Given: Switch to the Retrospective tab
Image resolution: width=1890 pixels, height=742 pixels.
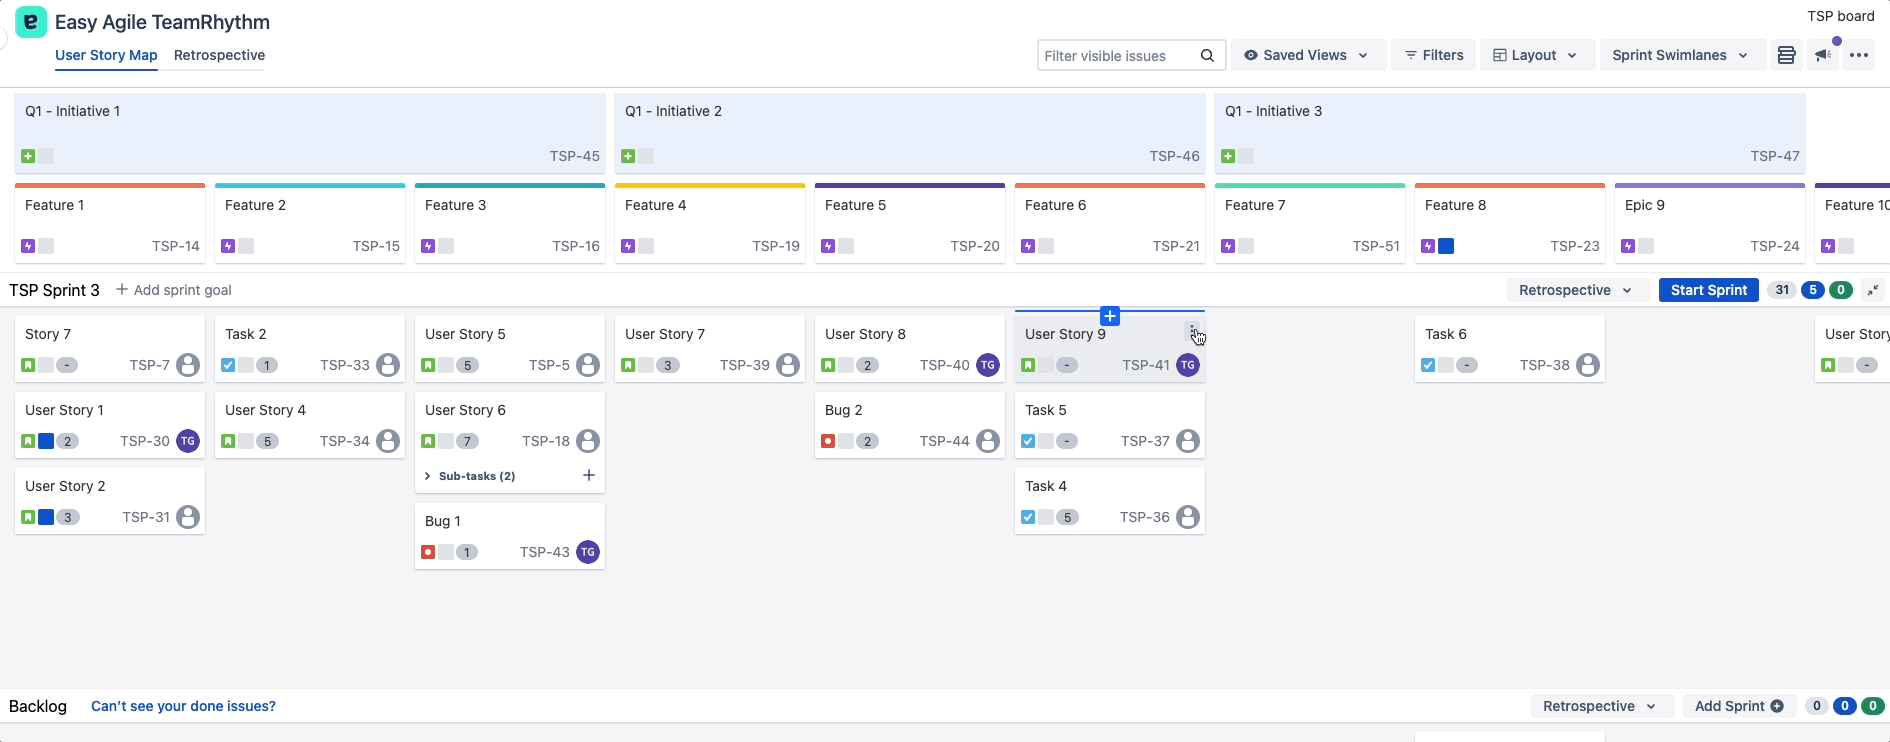Looking at the screenshot, I should coord(219,55).
